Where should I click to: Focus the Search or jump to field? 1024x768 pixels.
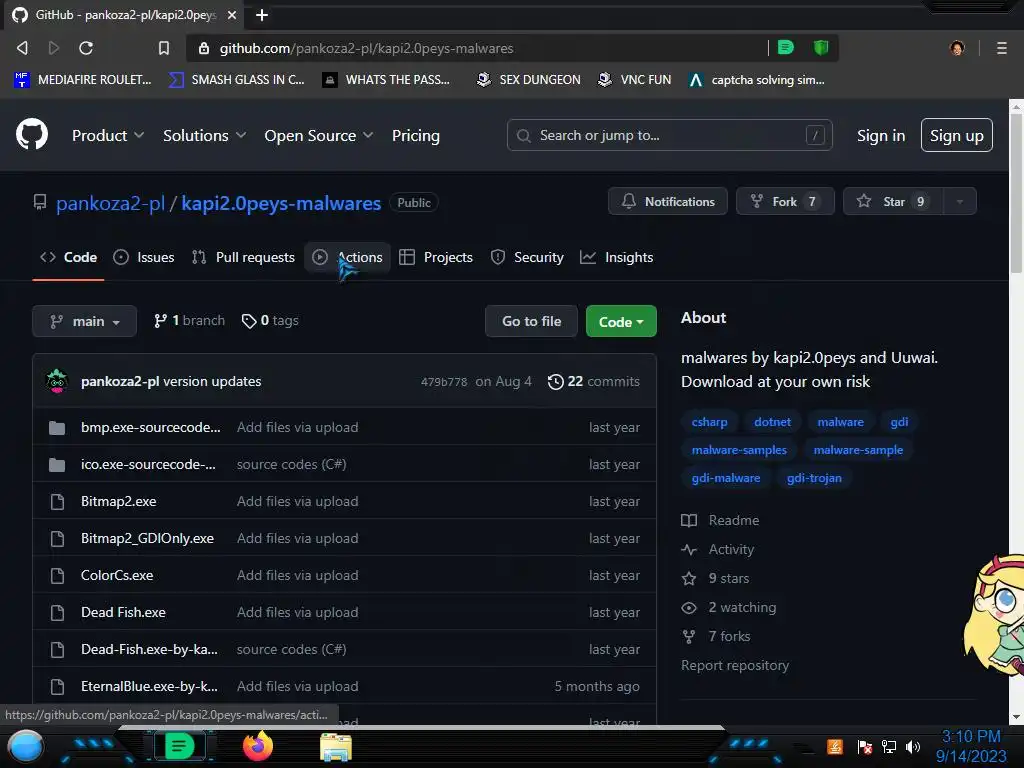point(669,135)
